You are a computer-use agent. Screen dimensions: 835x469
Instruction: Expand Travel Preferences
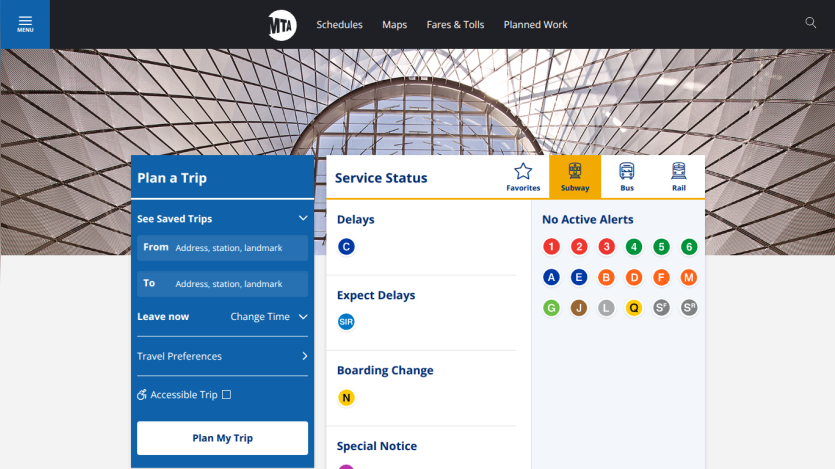pyautogui.click(x=223, y=356)
